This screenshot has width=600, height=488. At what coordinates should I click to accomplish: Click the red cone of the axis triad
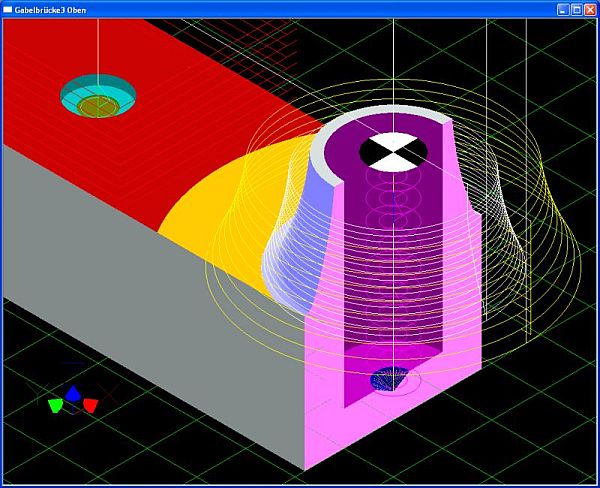click(x=90, y=405)
